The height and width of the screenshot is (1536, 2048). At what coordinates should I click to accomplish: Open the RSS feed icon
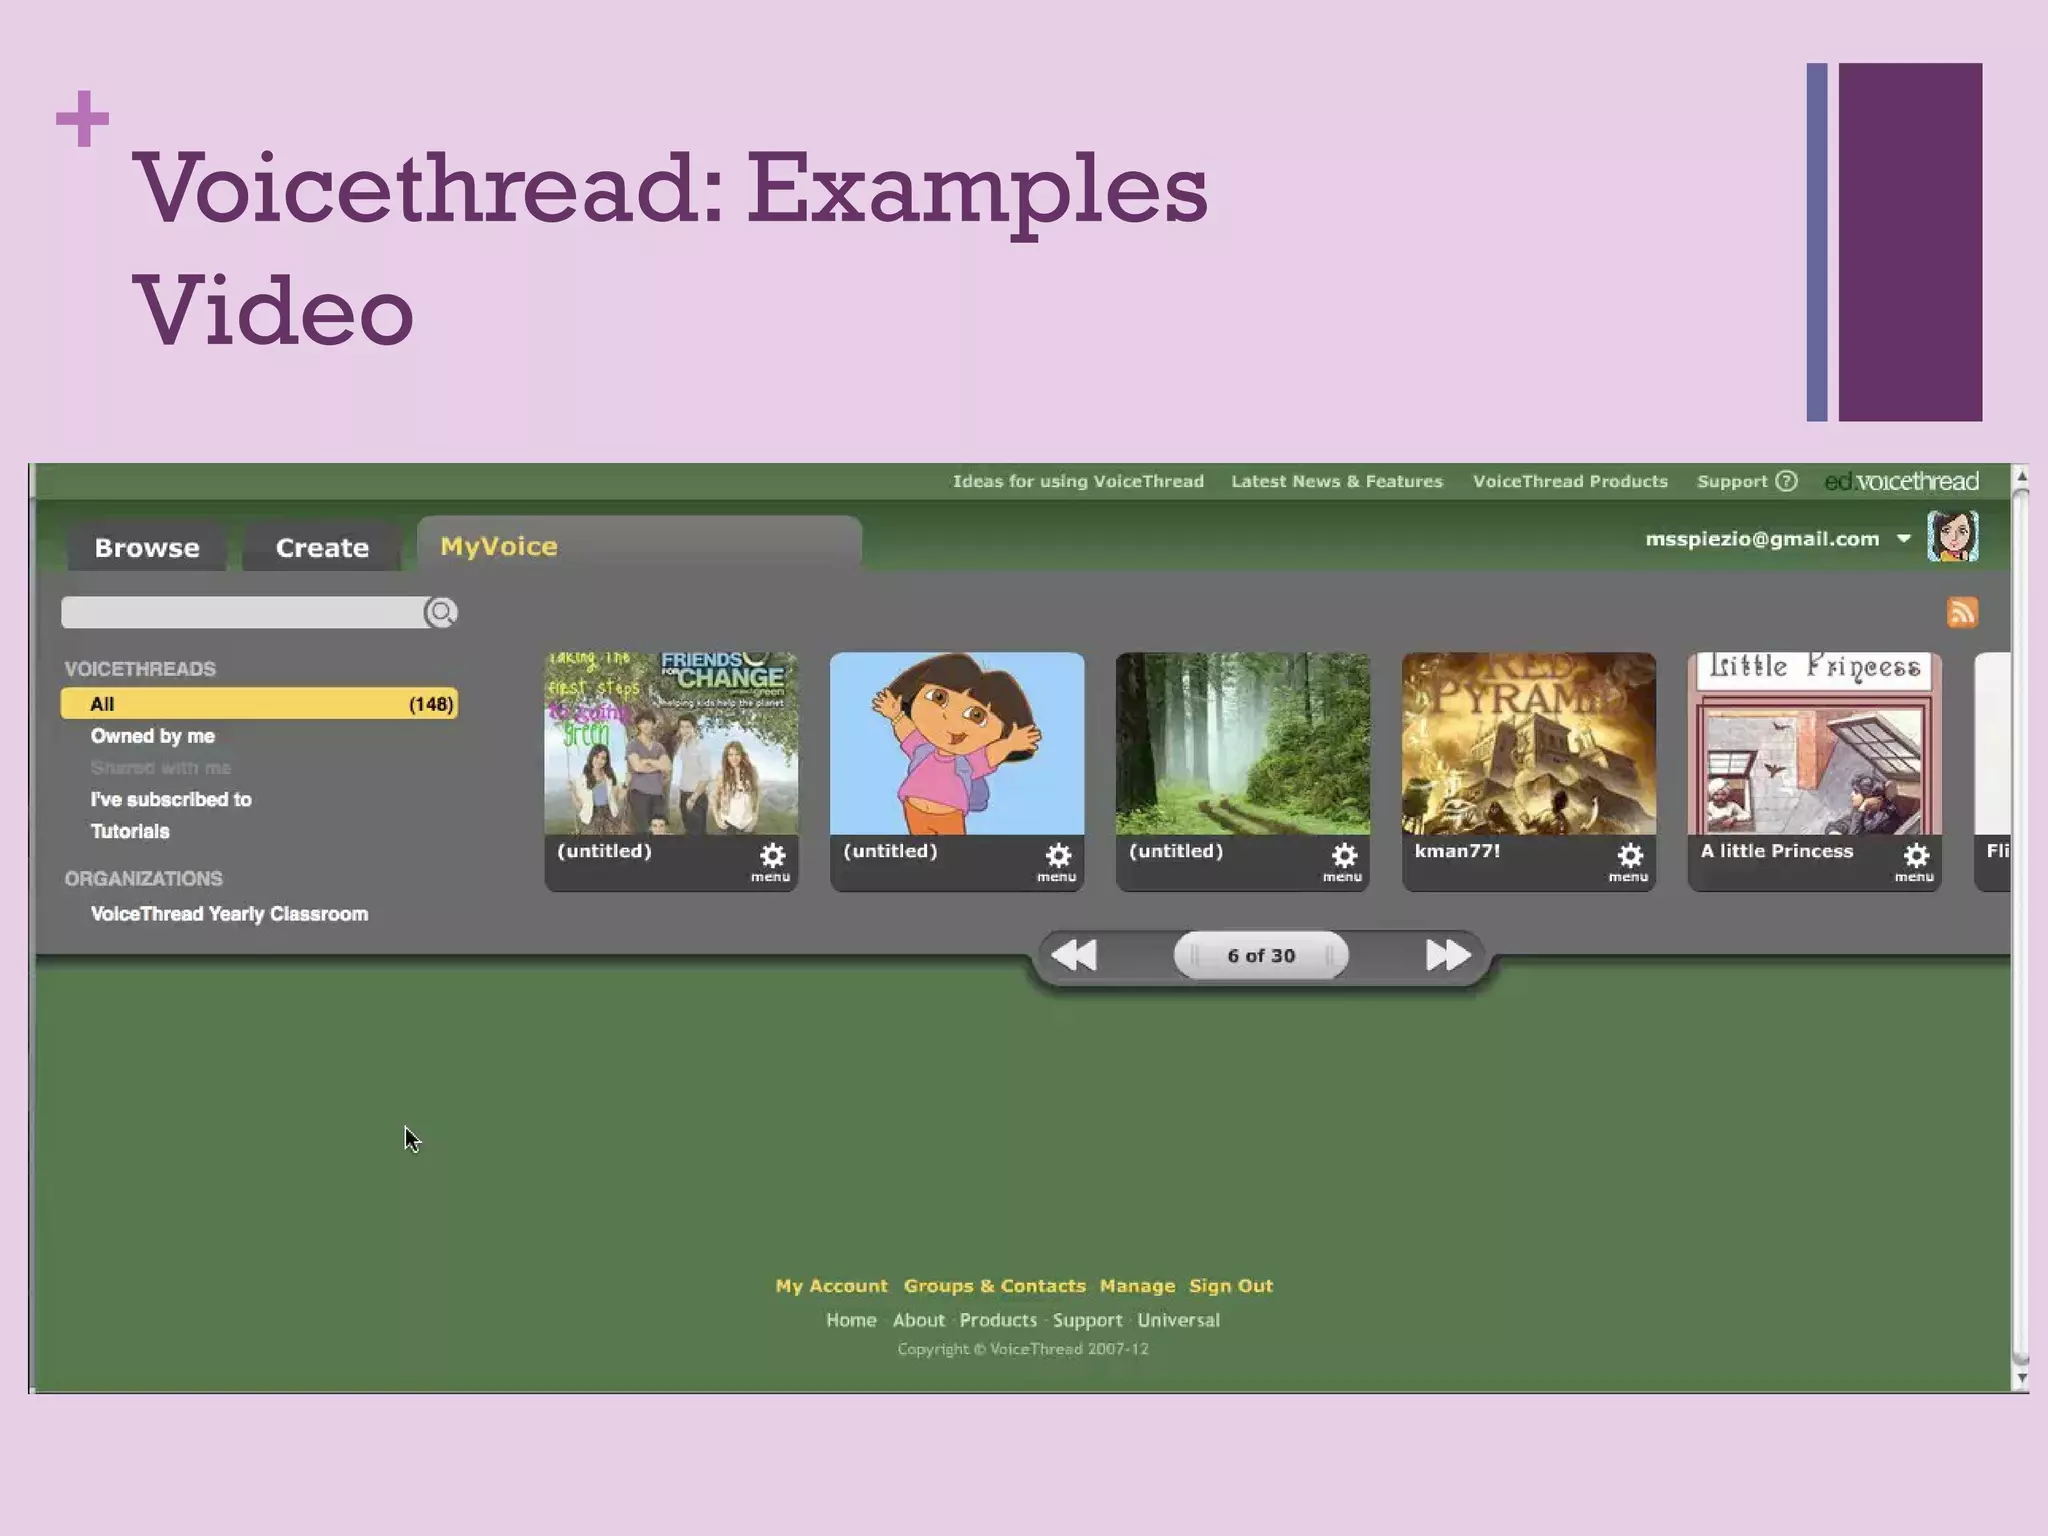(x=1962, y=612)
